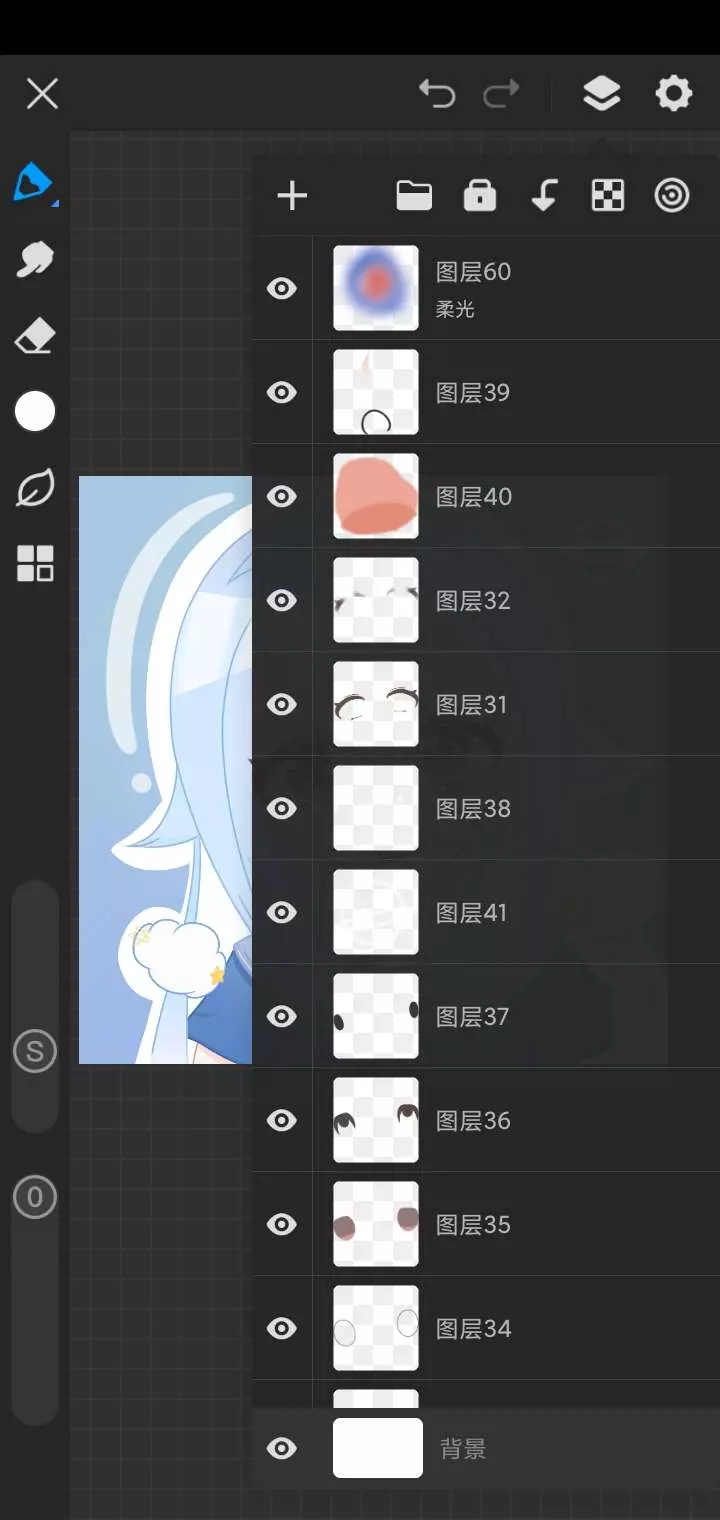Open the four-square grid tools menu
This screenshot has height=1520, width=720.
point(35,564)
